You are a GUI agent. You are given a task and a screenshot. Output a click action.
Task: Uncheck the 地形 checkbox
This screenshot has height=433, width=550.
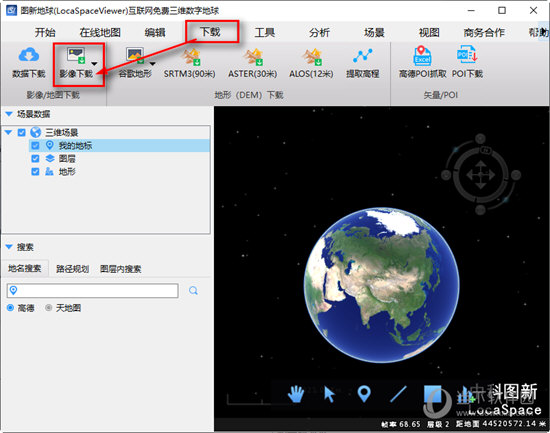(35, 171)
